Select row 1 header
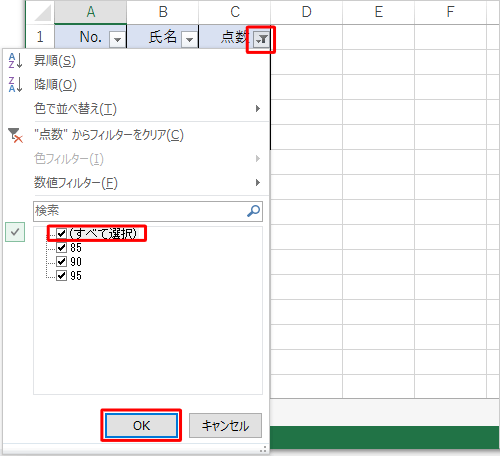This screenshot has width=500, height=456. pyautogui.click(x=40, y=37)
